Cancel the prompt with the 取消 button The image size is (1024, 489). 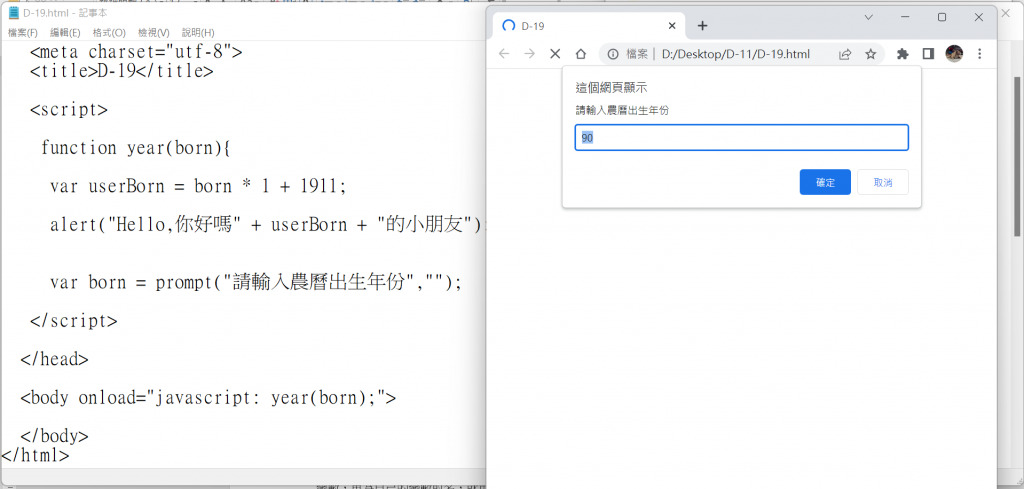pos(883,182)
